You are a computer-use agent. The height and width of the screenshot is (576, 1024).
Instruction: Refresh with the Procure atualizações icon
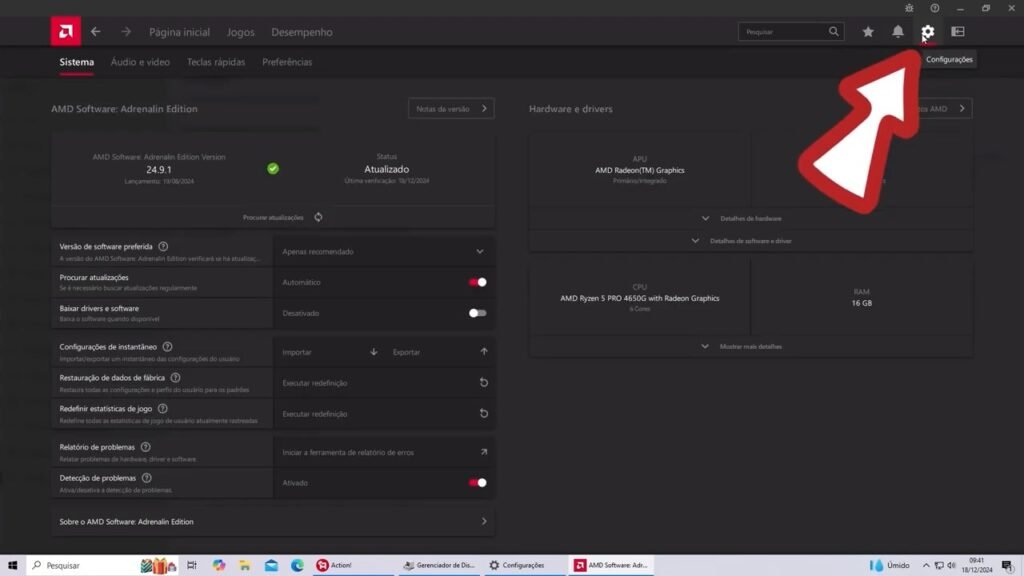[318, 217]
